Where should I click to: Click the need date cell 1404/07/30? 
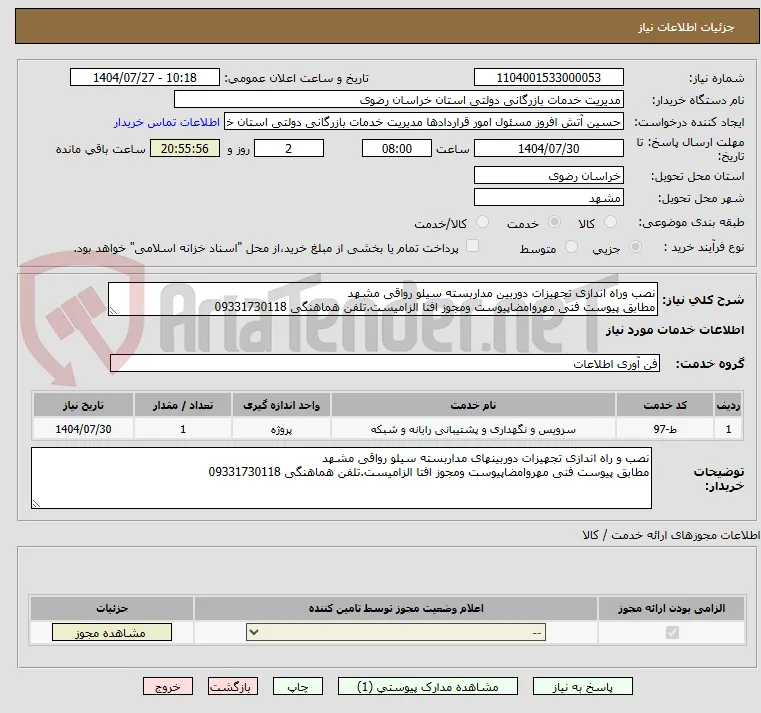pos(83,429)
